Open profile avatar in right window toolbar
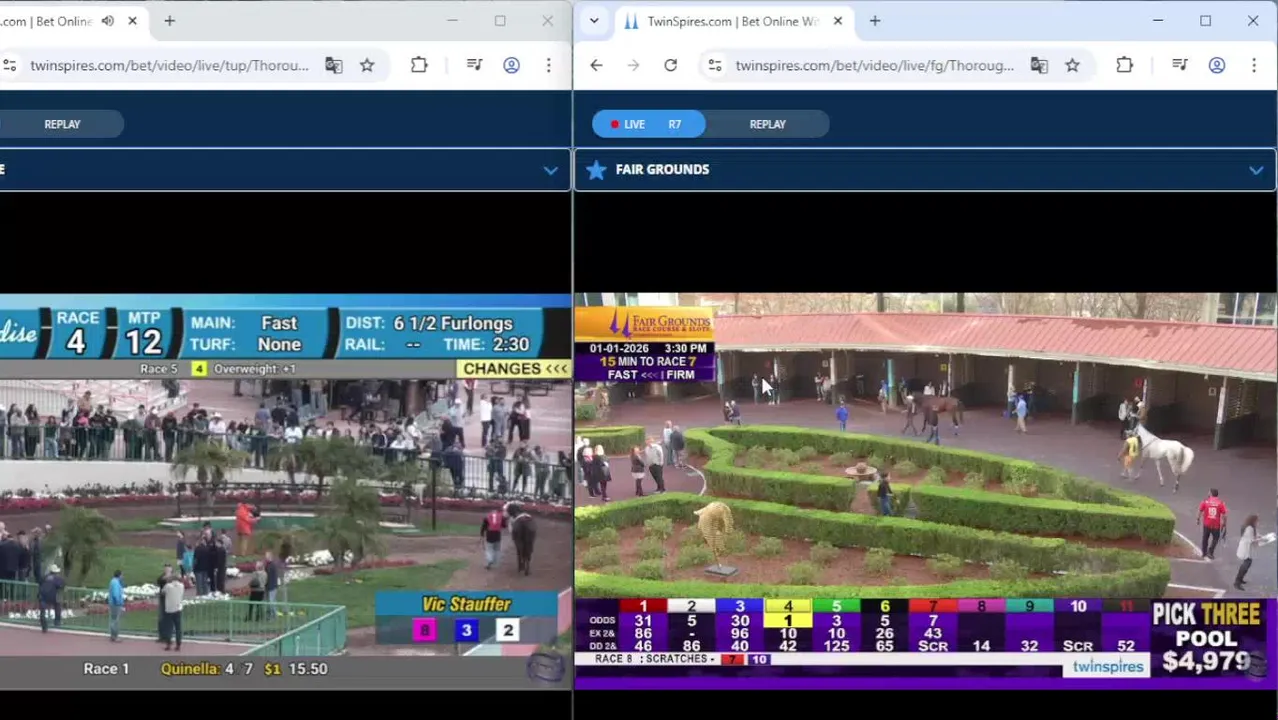The width and height of the screenshot is (1278, 720). [1217, 65]
